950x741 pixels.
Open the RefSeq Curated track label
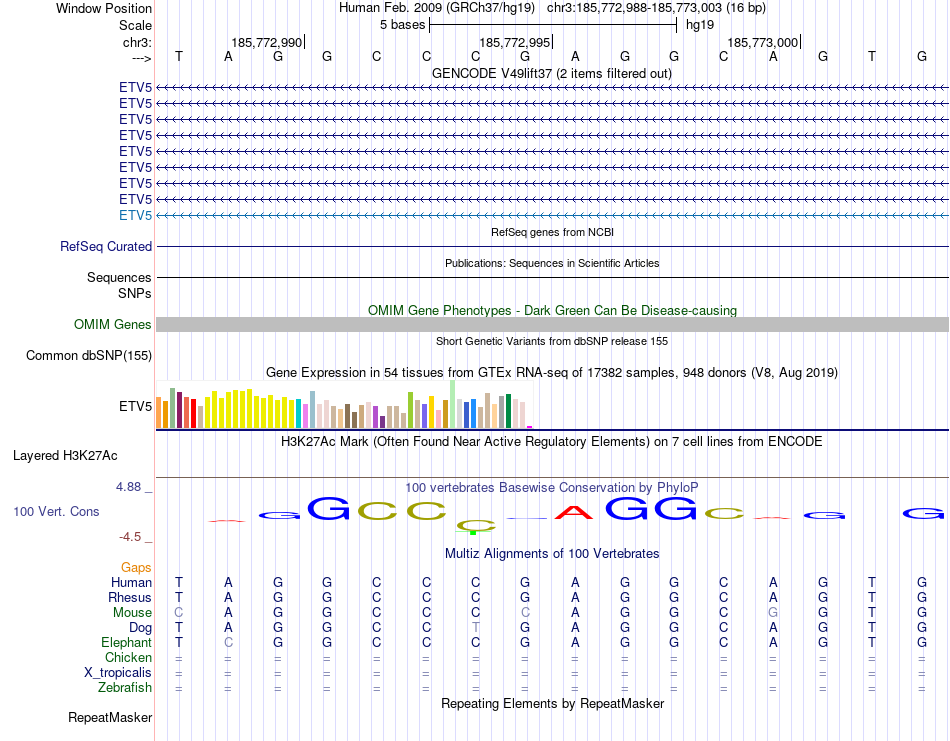106,247
